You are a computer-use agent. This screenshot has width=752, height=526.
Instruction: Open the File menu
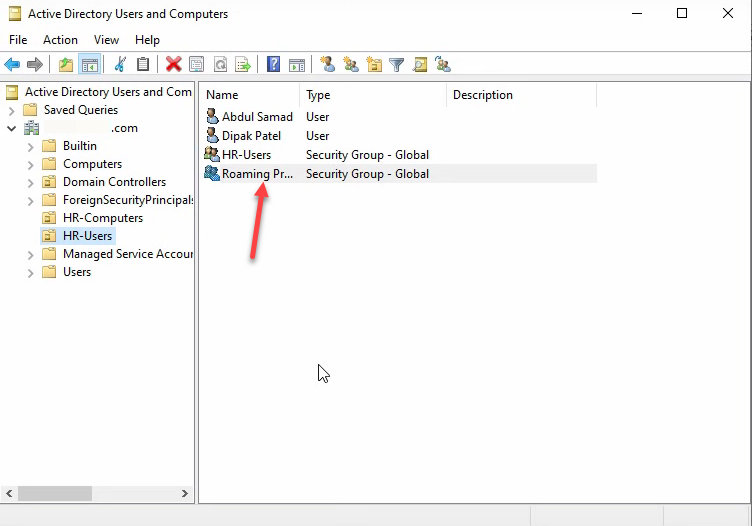tap(18, 40)
